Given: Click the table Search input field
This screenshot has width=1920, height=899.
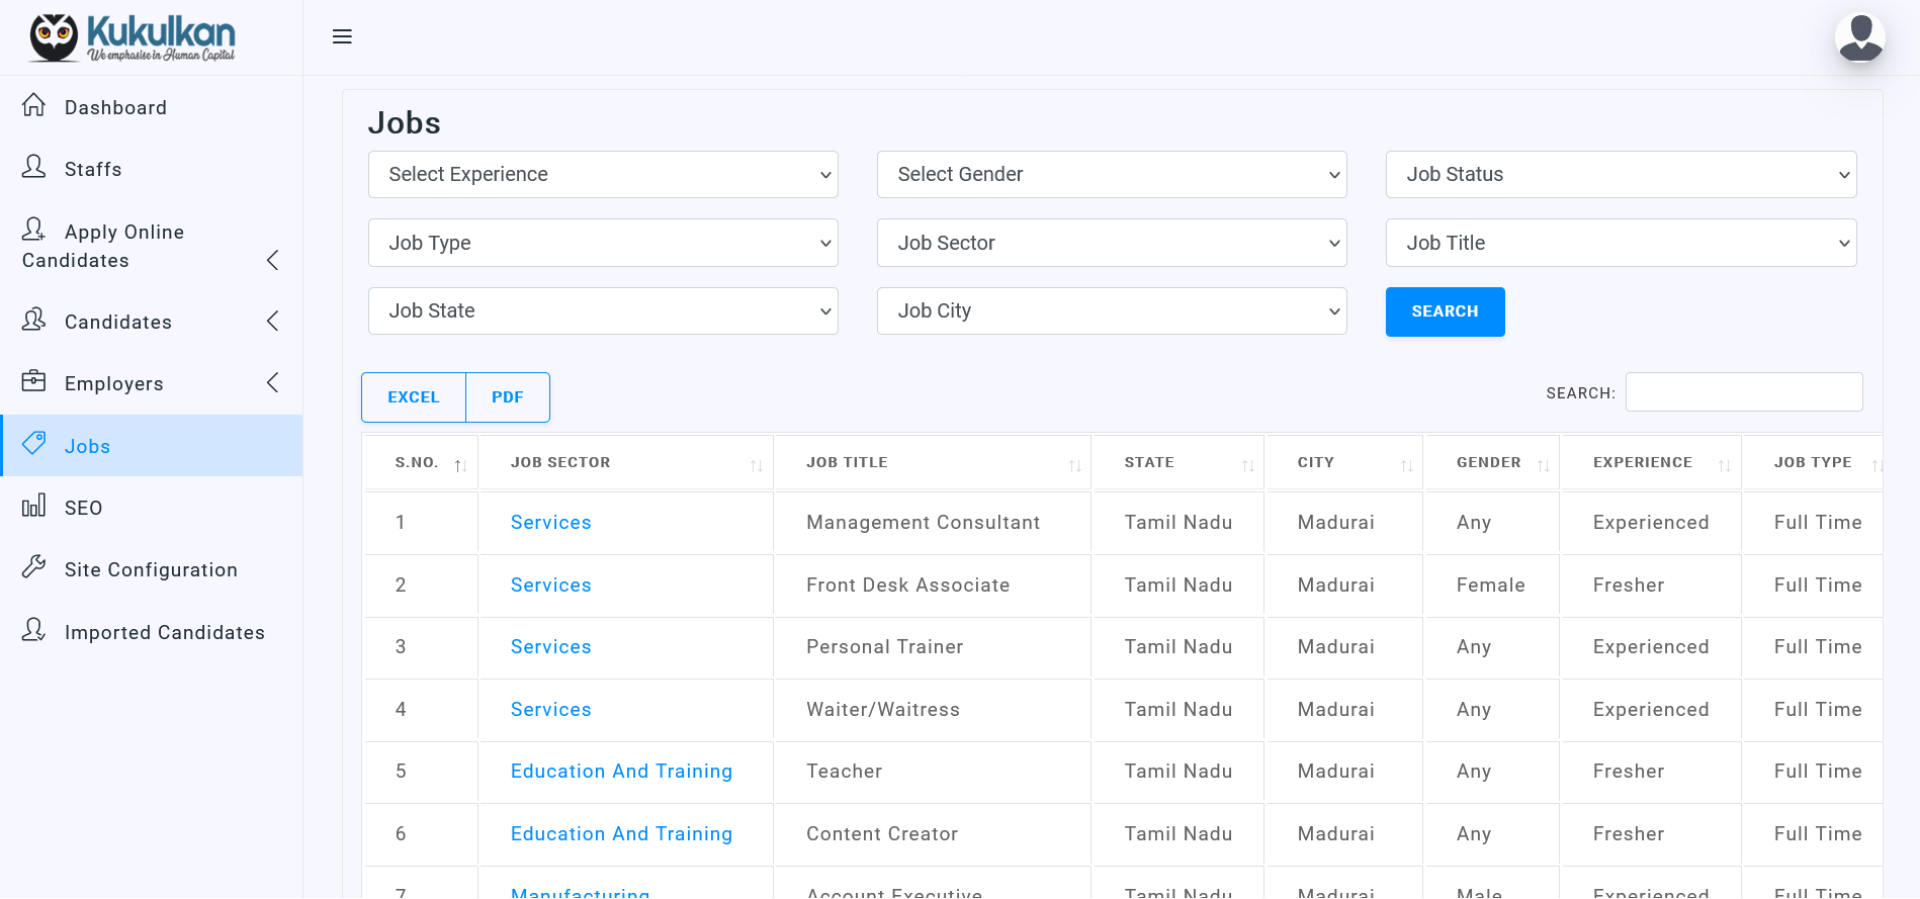Looking at the screenshot, I should 1743,392.
